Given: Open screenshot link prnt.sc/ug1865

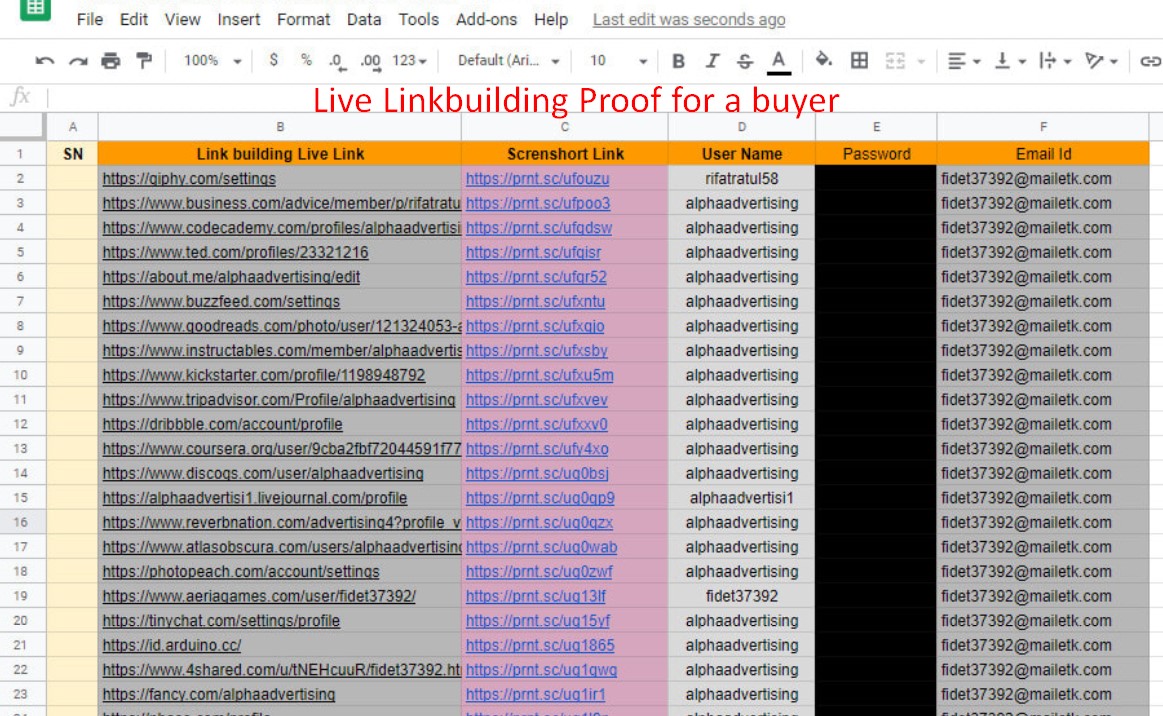Looking at the screenshot, I should (540, 646).
